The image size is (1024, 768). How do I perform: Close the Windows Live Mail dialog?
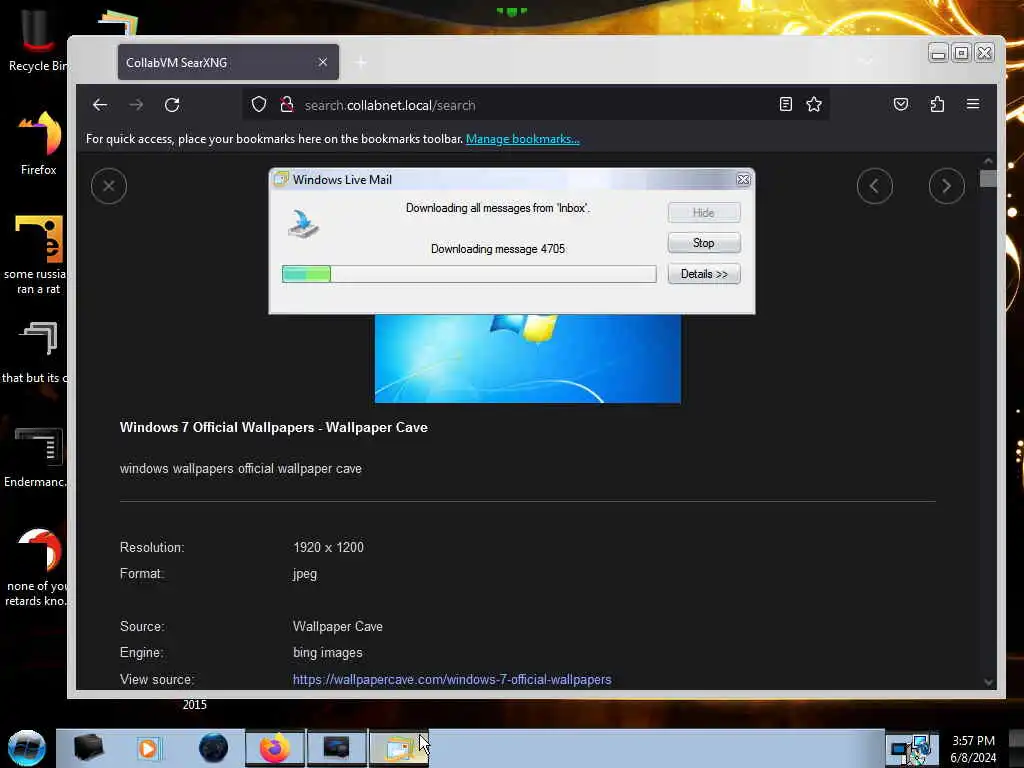coord(743,180)
